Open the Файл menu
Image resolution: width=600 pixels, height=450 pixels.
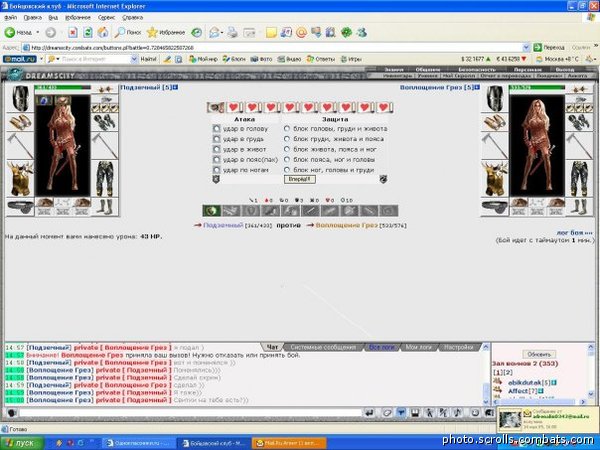point(11,18)
